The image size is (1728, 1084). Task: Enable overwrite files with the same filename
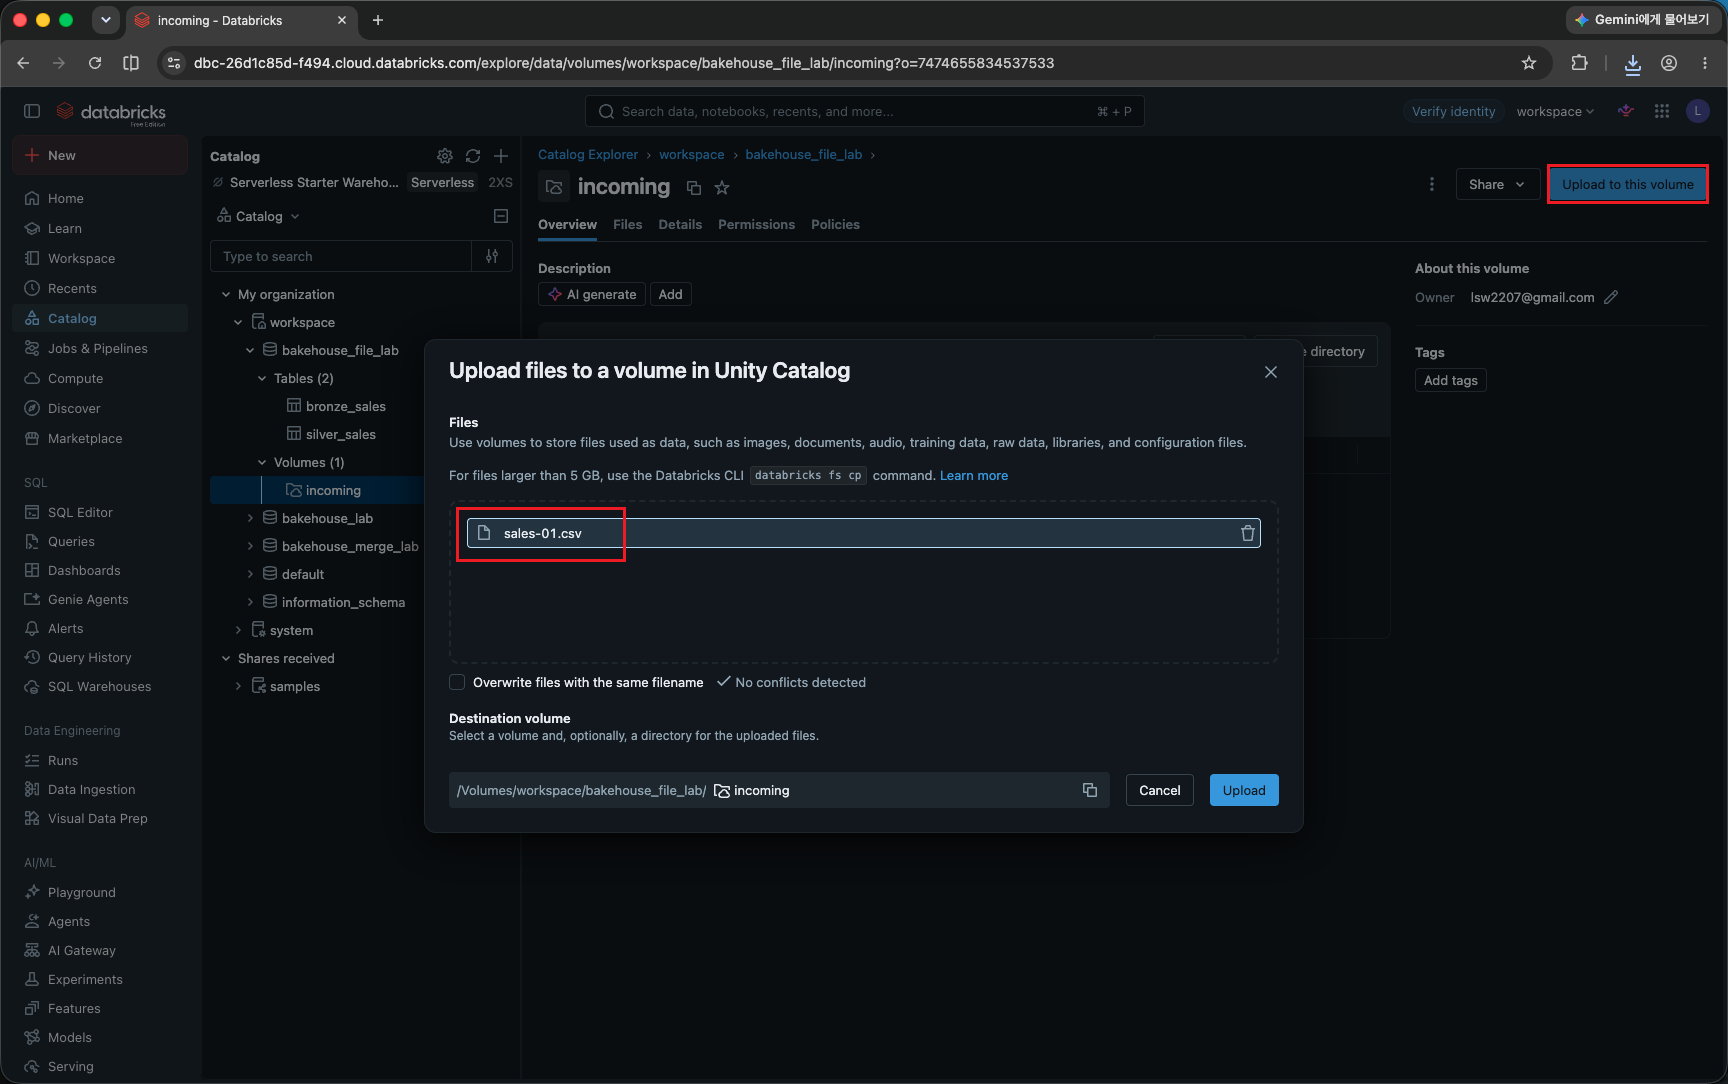click(457, 682)
